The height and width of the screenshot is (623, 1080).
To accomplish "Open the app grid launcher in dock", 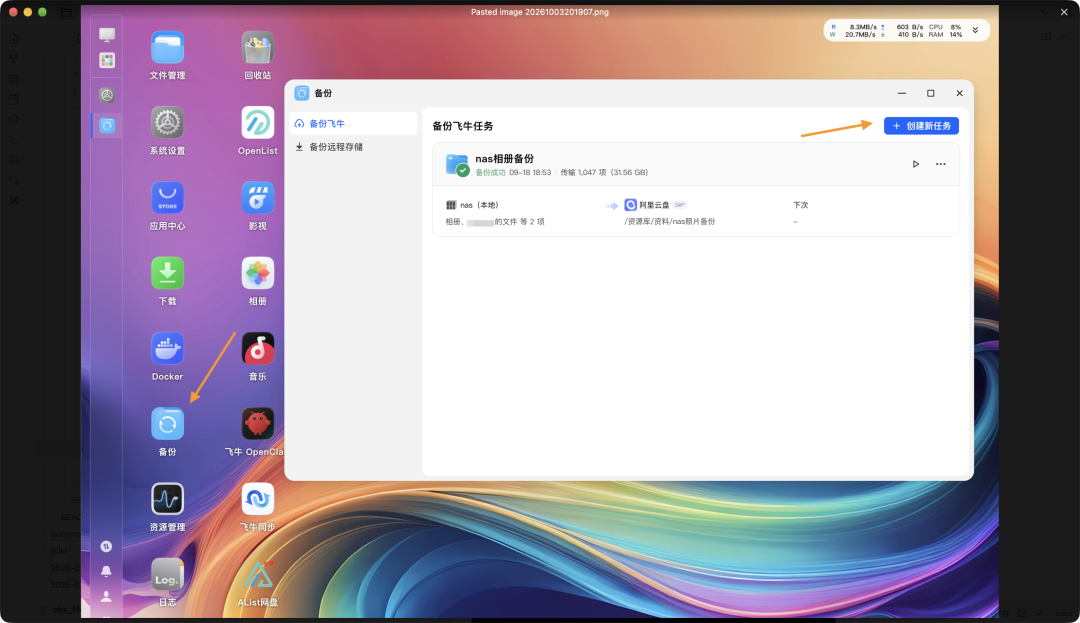I will click(107, 61).
